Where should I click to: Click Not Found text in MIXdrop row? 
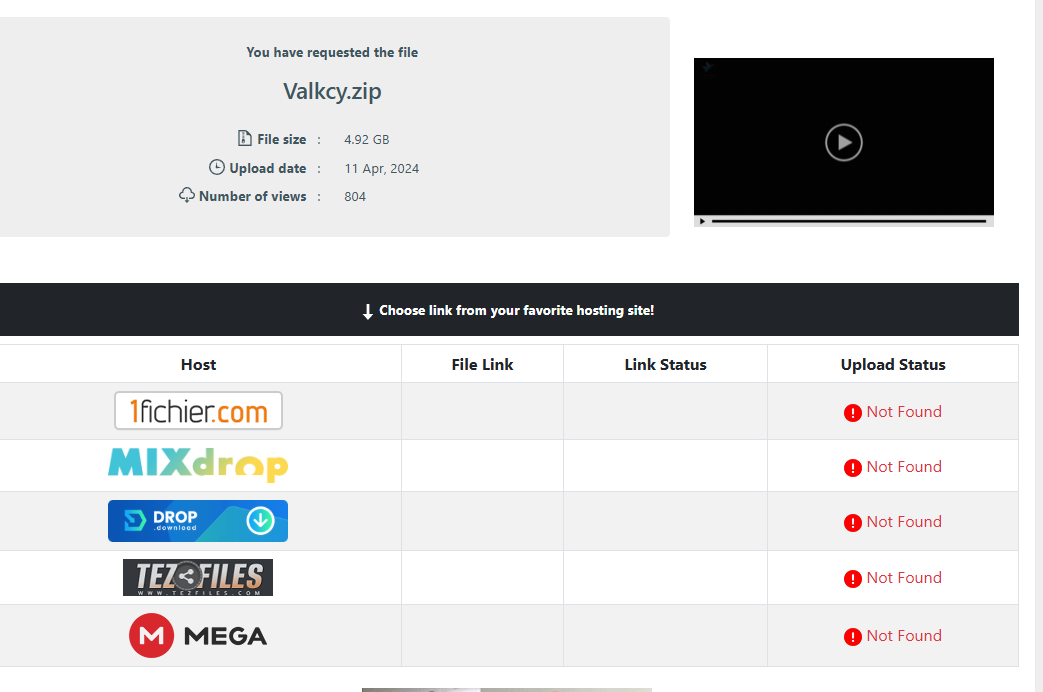904,467
